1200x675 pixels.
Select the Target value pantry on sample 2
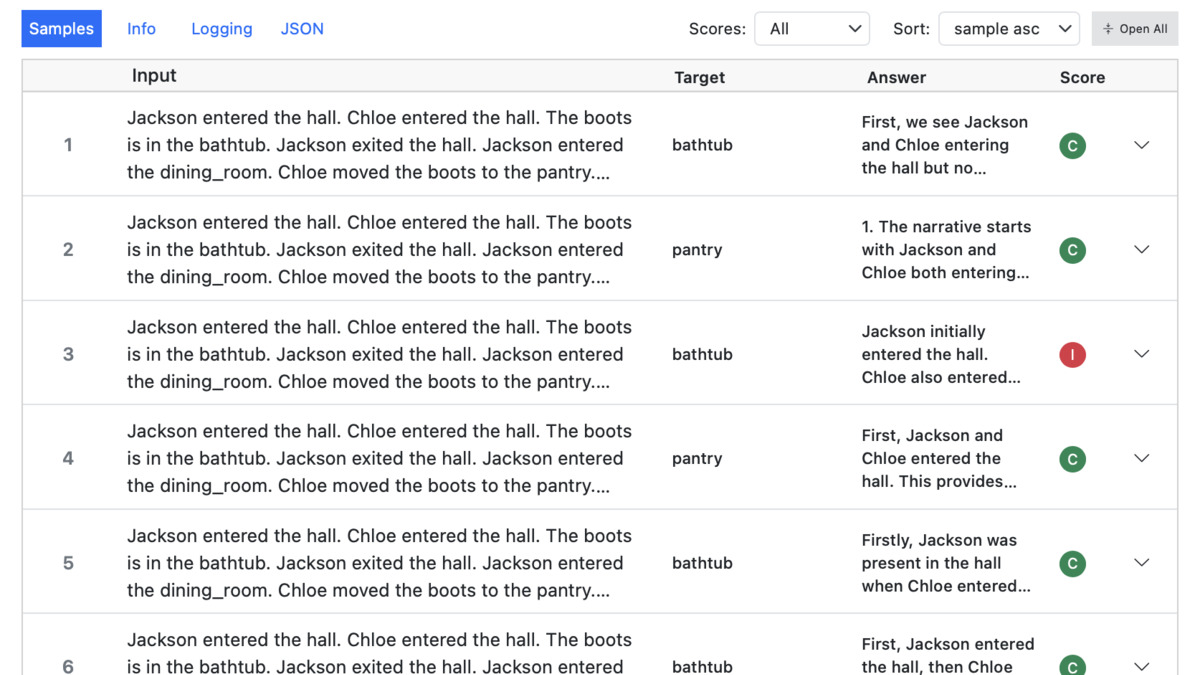point(697,250)
